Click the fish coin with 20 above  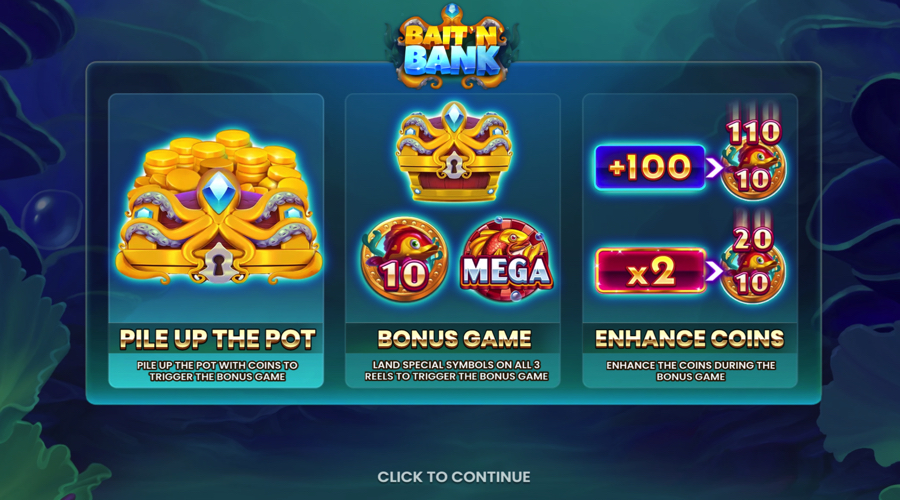752,274
